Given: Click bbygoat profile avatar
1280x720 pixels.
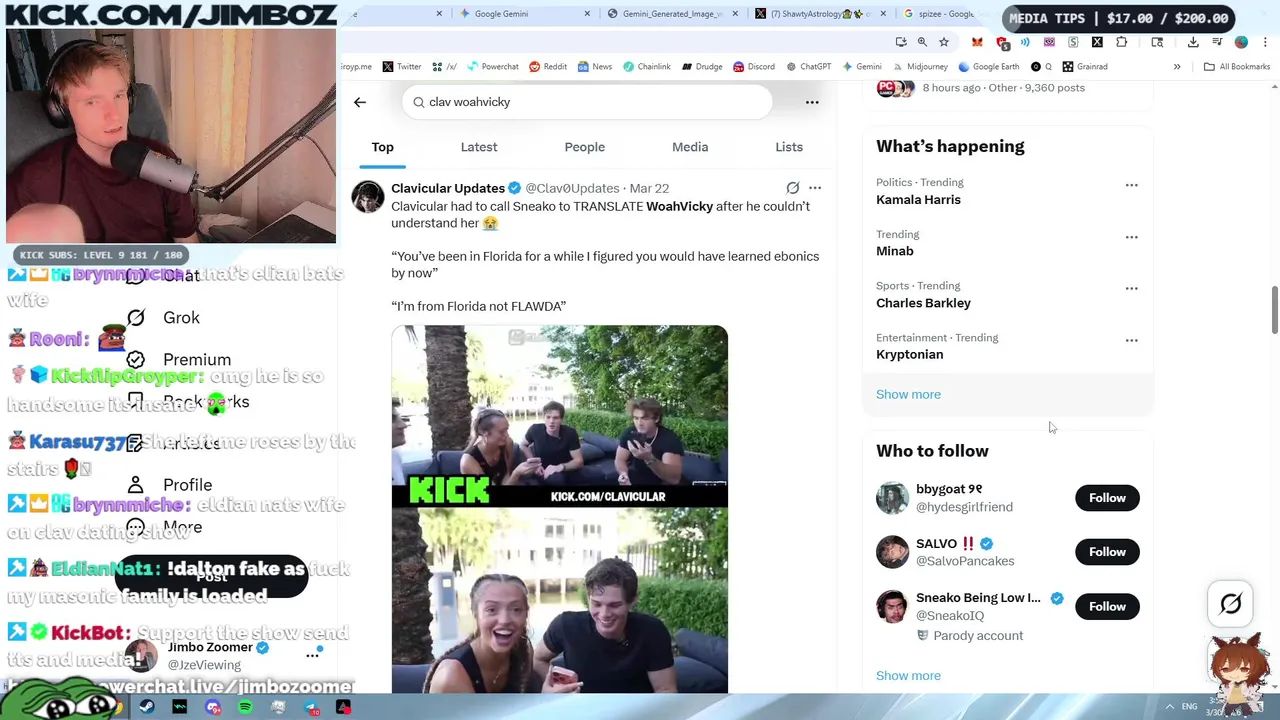Looking at the screenshot, I should pyautogui.click(x=892, y=498).
